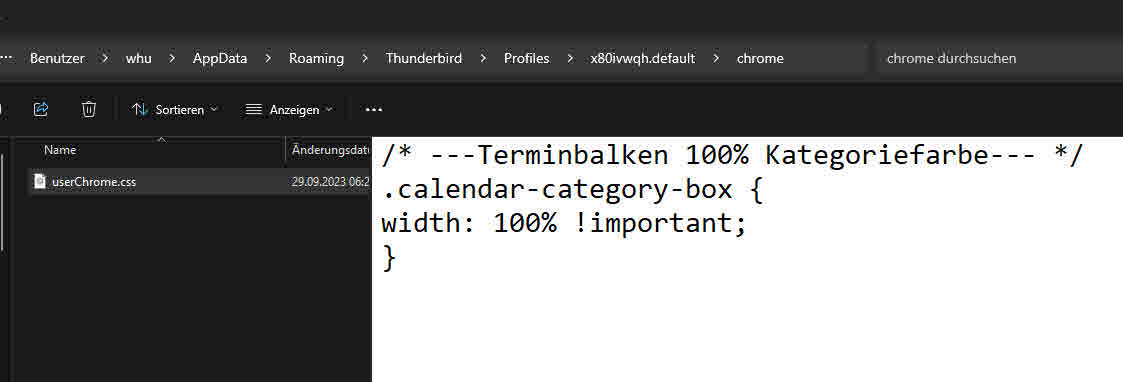
Task: Expand the Sortieren dropdown arrow
Action: (x=213, y=110)
